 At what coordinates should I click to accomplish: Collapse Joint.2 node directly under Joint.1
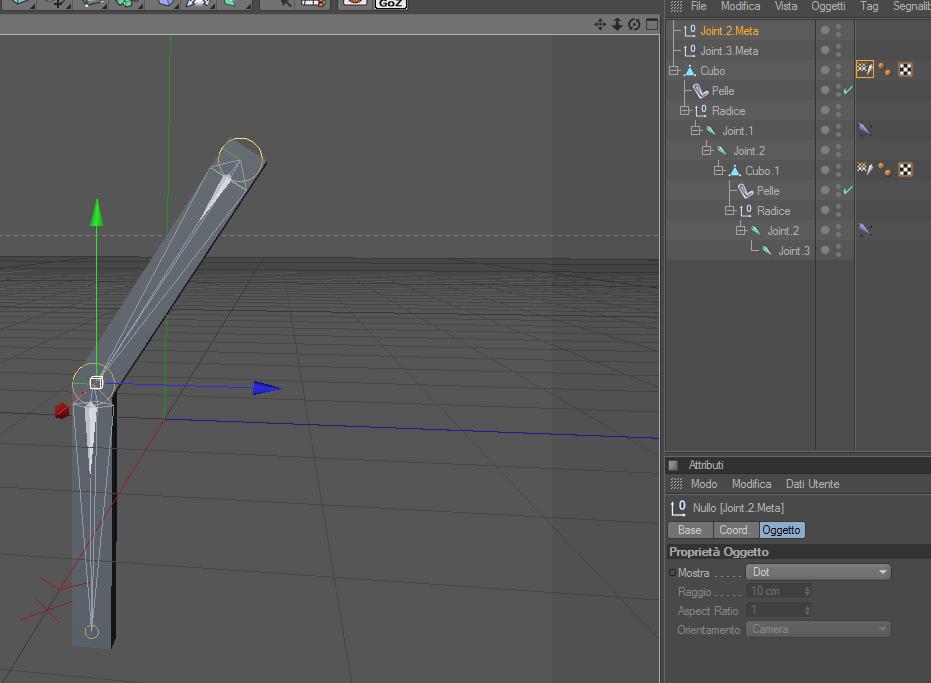707,150
